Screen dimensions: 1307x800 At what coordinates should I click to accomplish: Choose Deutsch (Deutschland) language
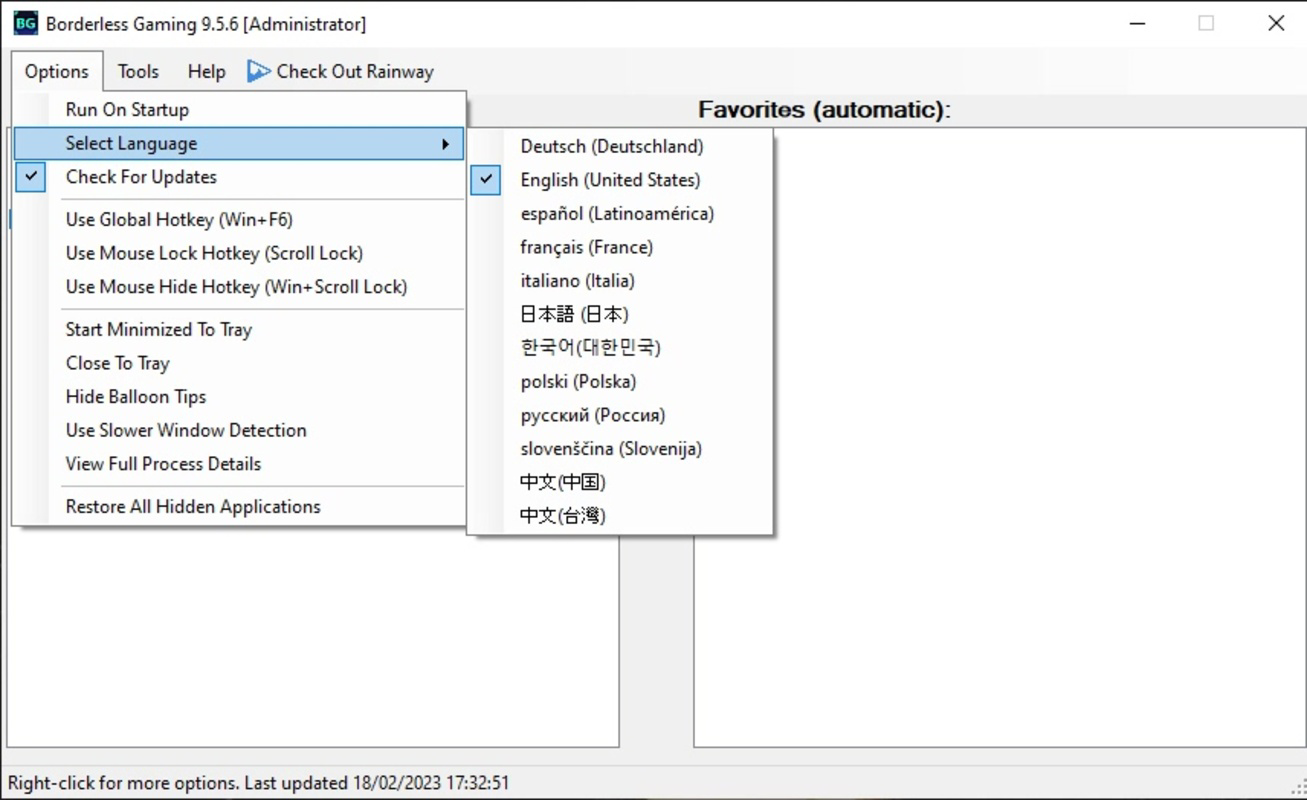[x=620, y=147]
